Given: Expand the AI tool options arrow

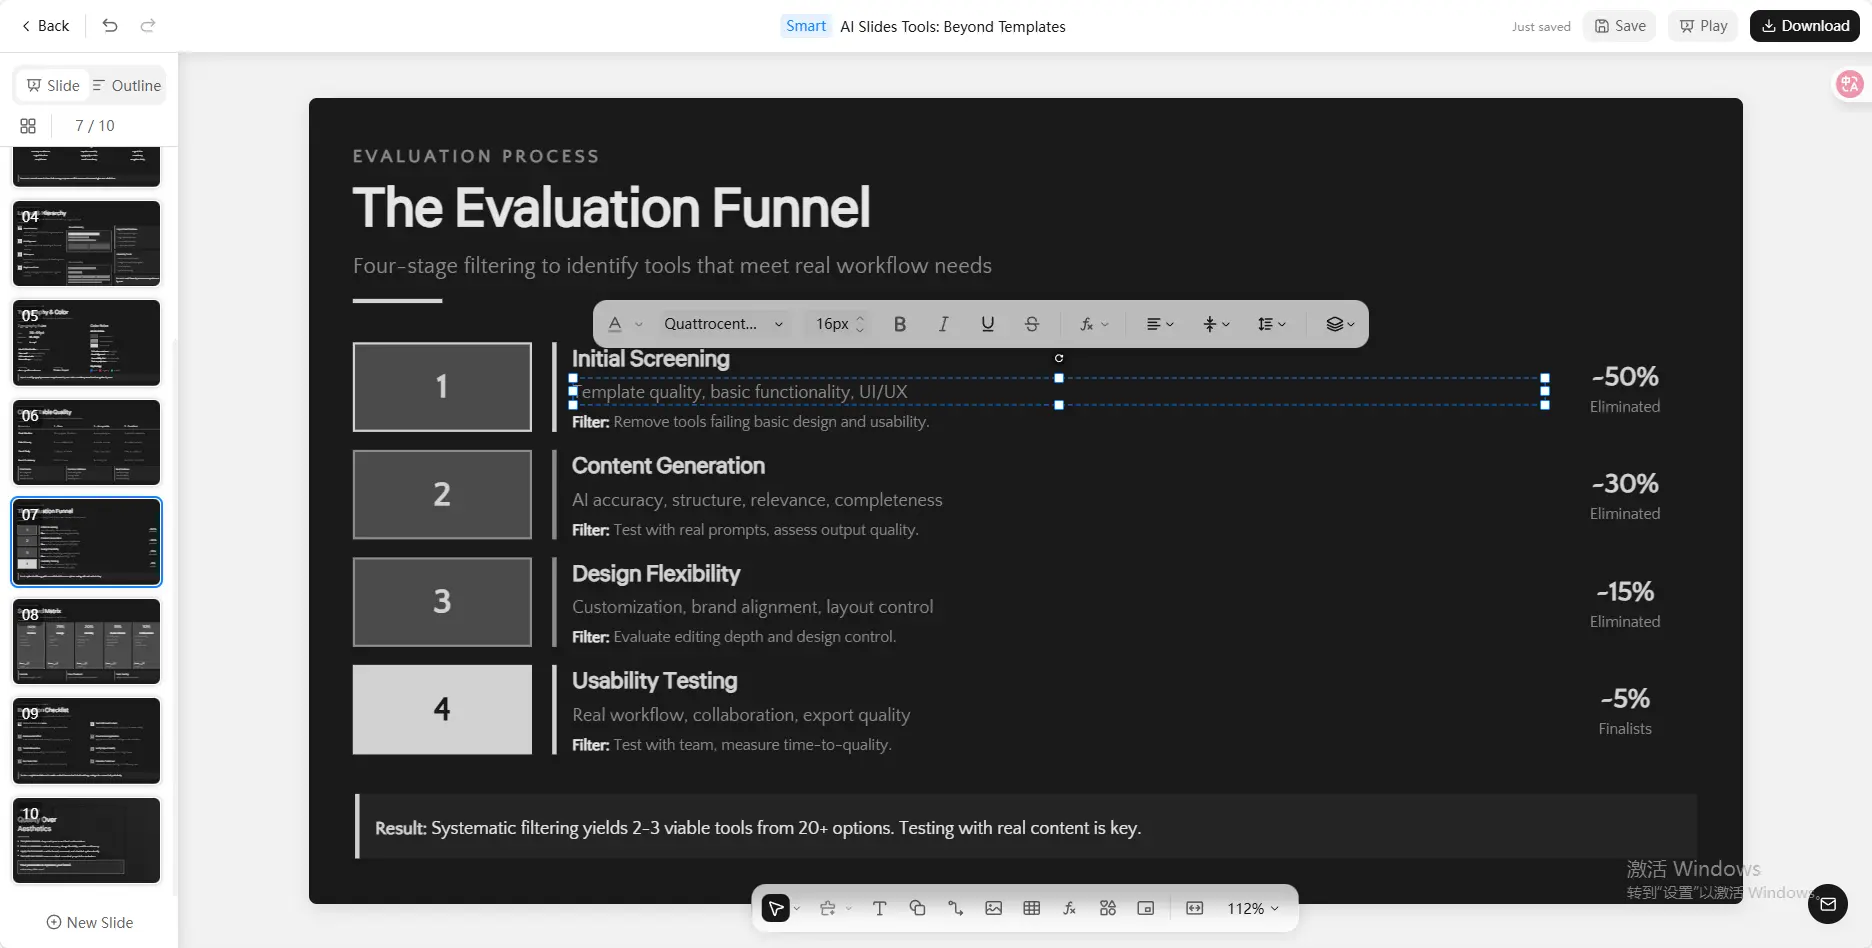Looking at the screenshot, I should (849, 909).
